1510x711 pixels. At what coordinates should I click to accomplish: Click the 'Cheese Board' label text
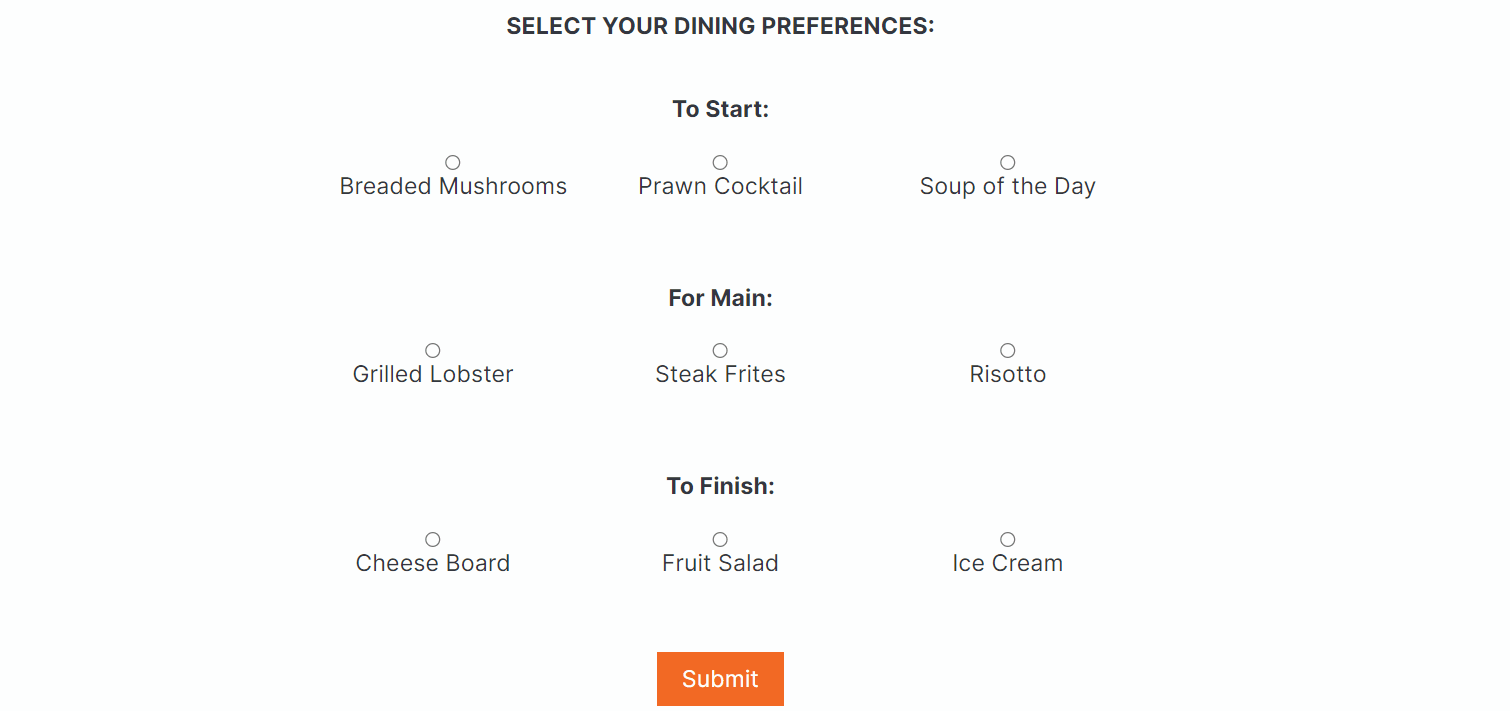coord(433,563)
